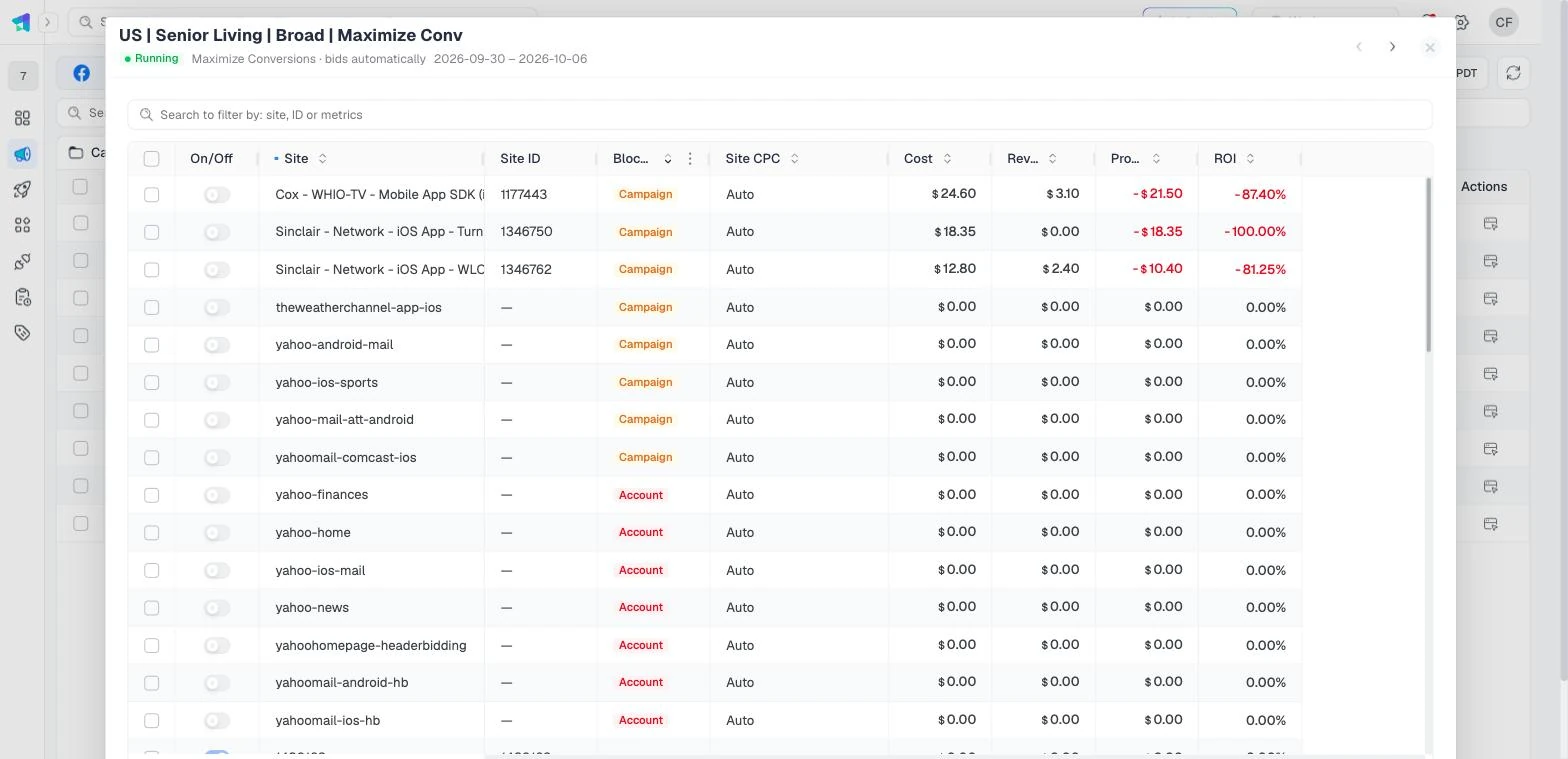Open the clipboard clock icon in sidebar
This screenshot has width=1568, height=759.
click(22, 298)
